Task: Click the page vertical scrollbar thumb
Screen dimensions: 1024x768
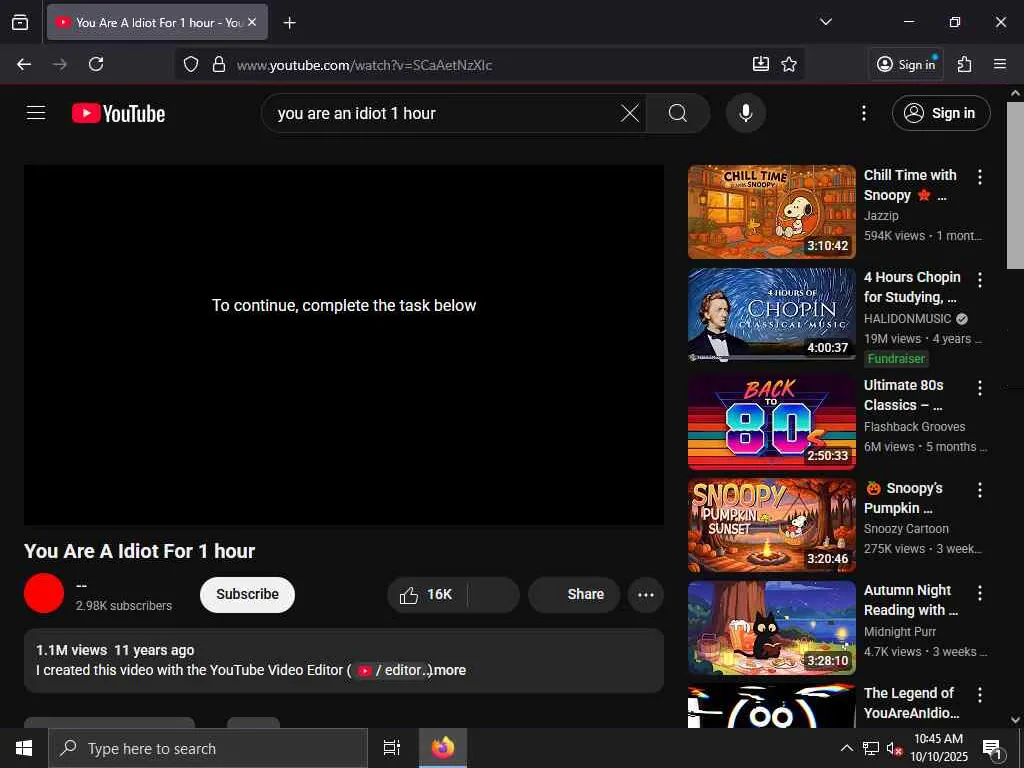Action: click(x=1015, y=185)
